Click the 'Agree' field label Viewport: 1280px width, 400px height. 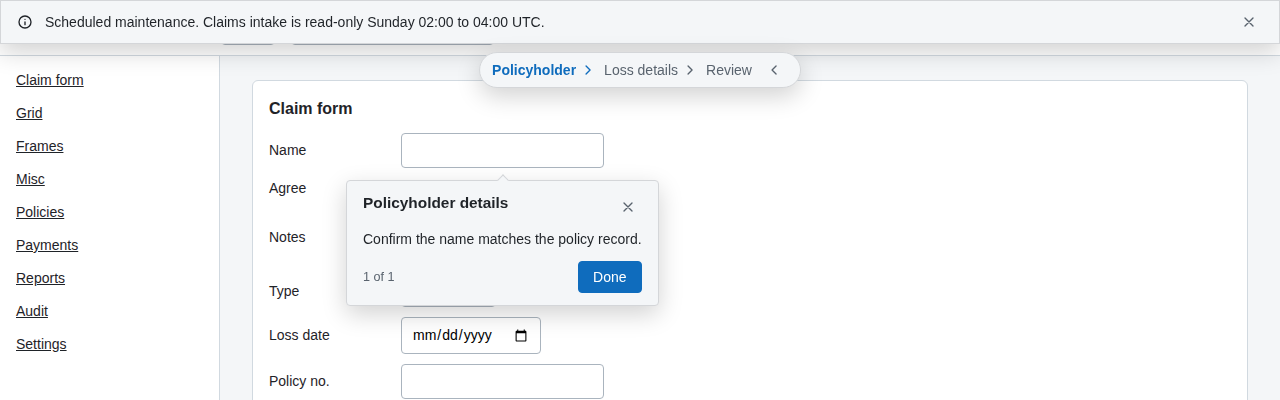(287, 187)
